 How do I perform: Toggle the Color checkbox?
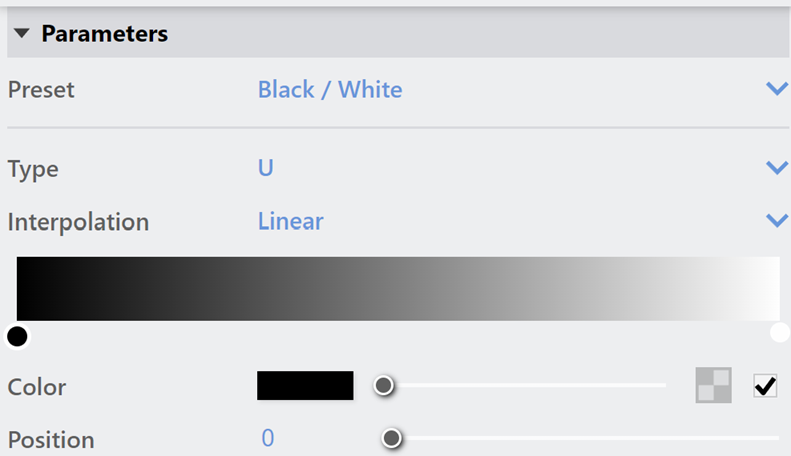765,386
